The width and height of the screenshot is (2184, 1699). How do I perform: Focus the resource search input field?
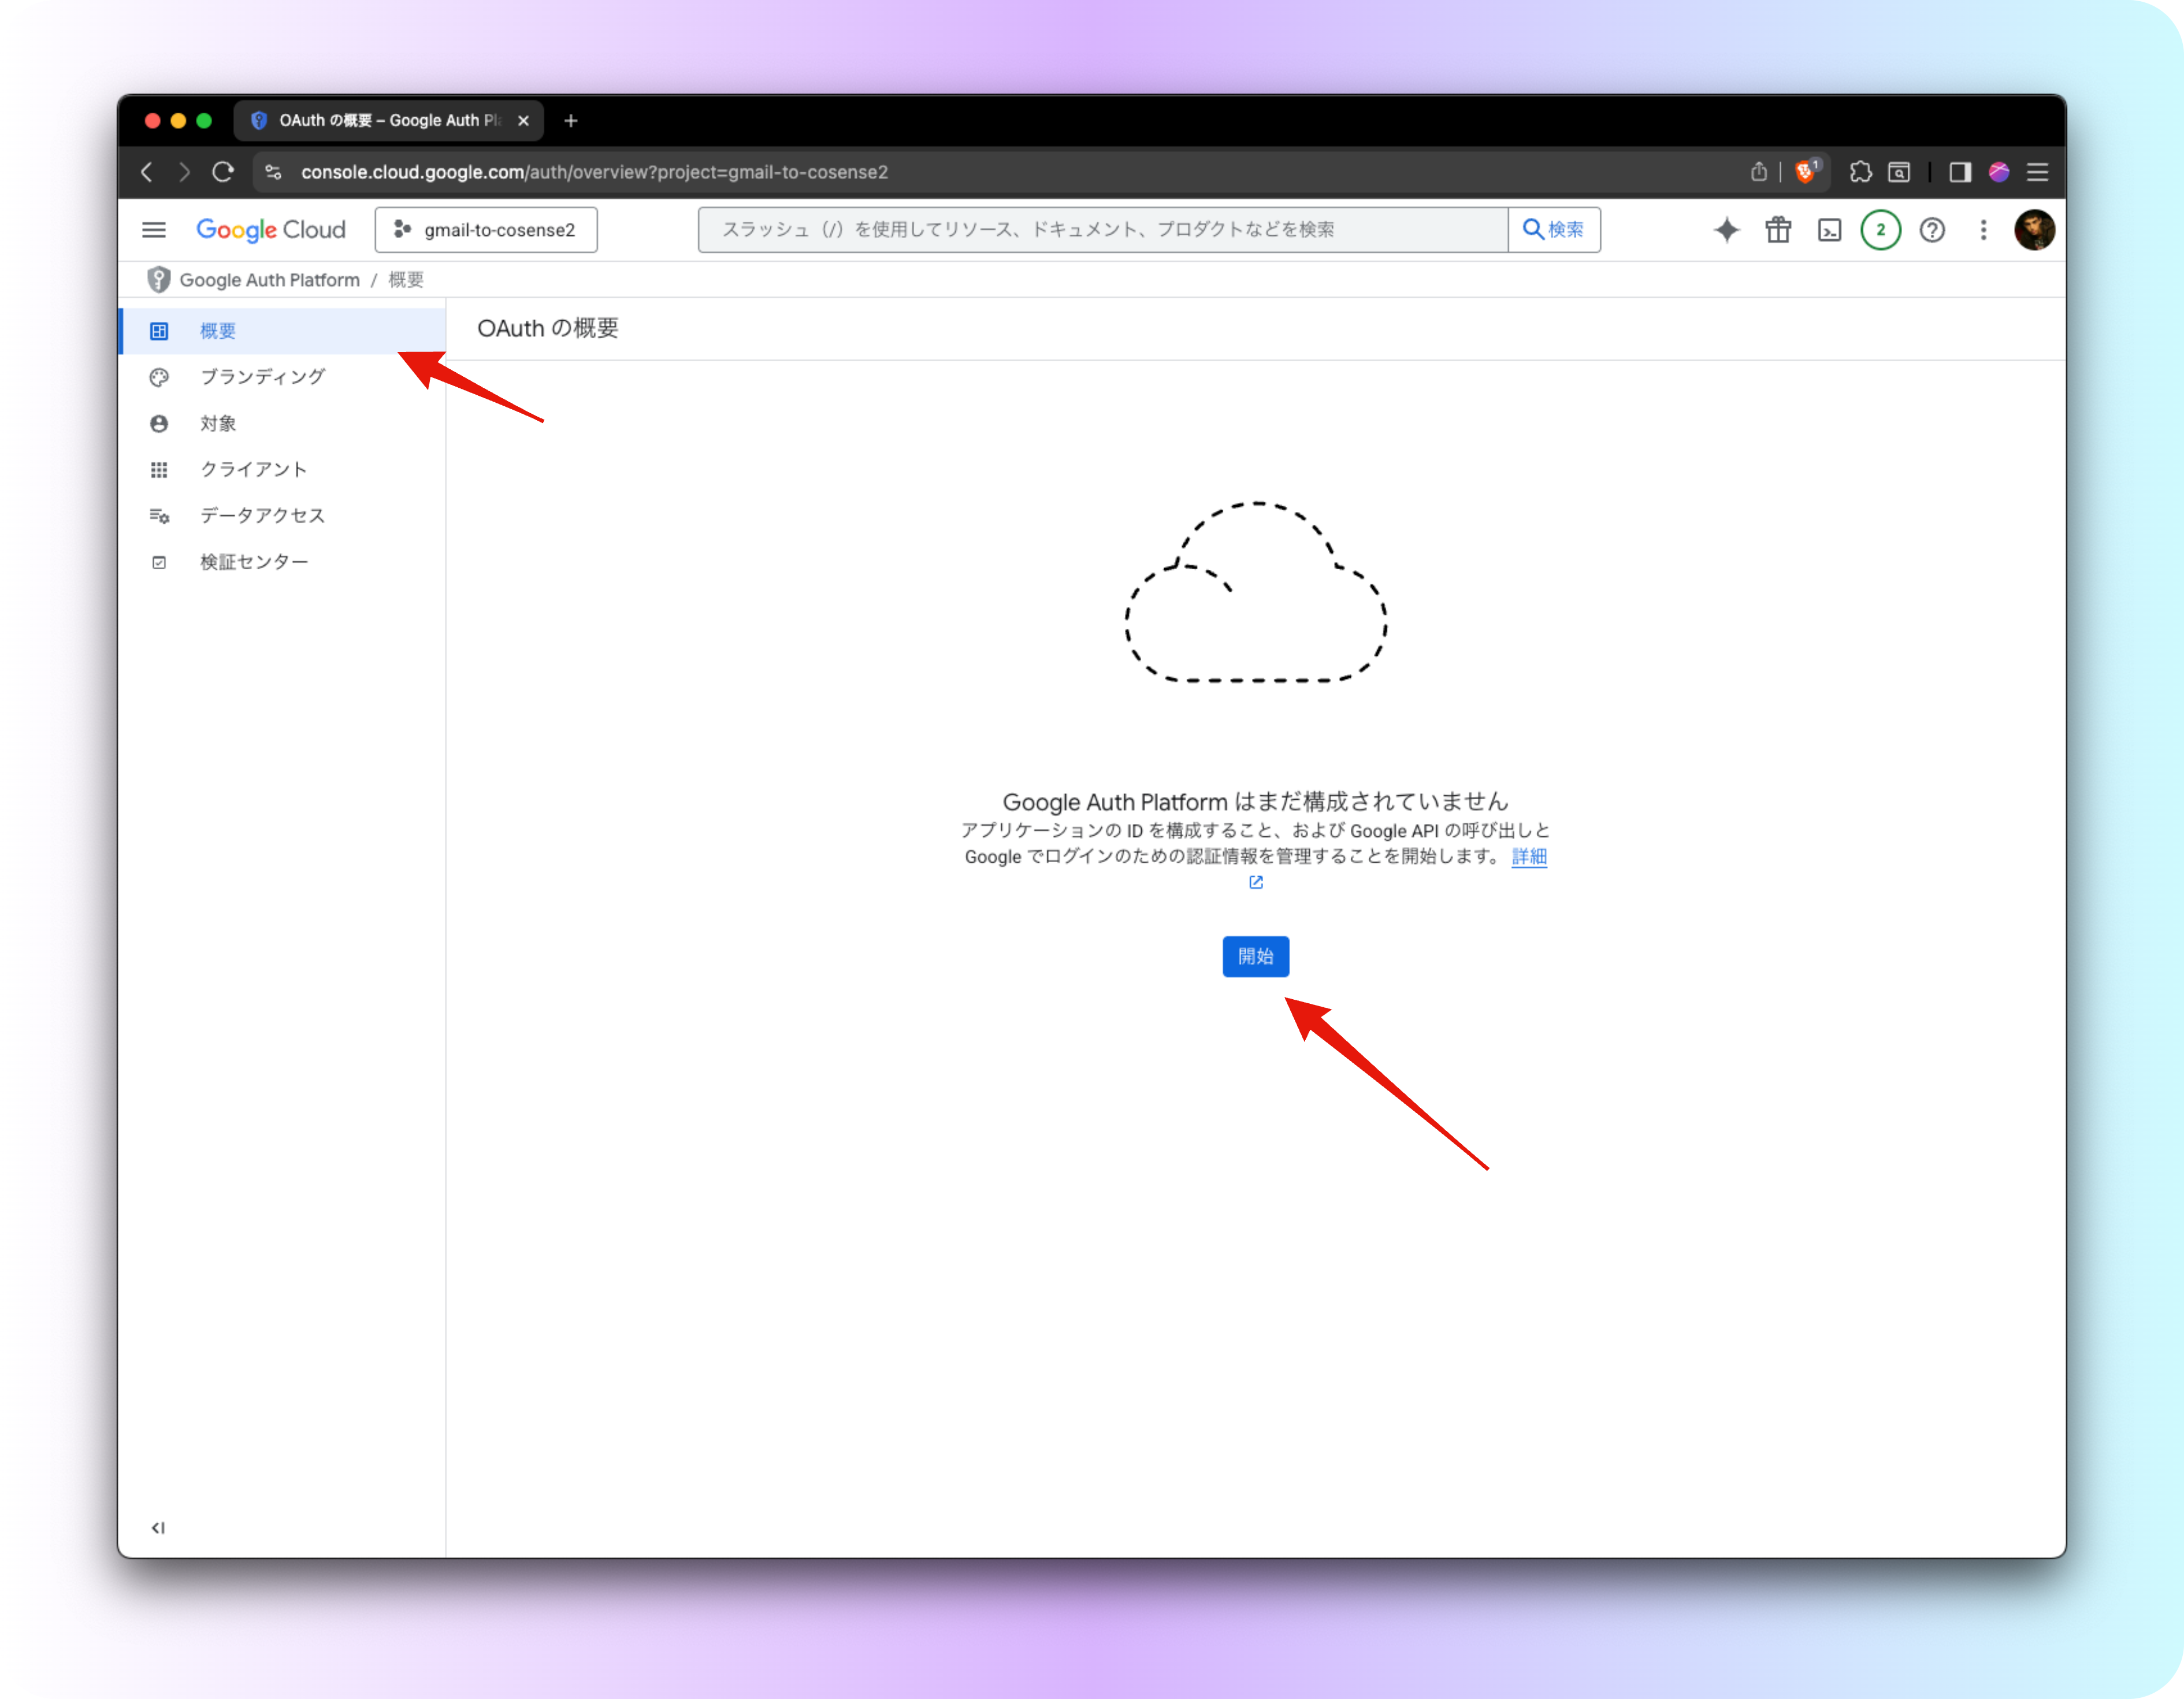coord(1103,230)
